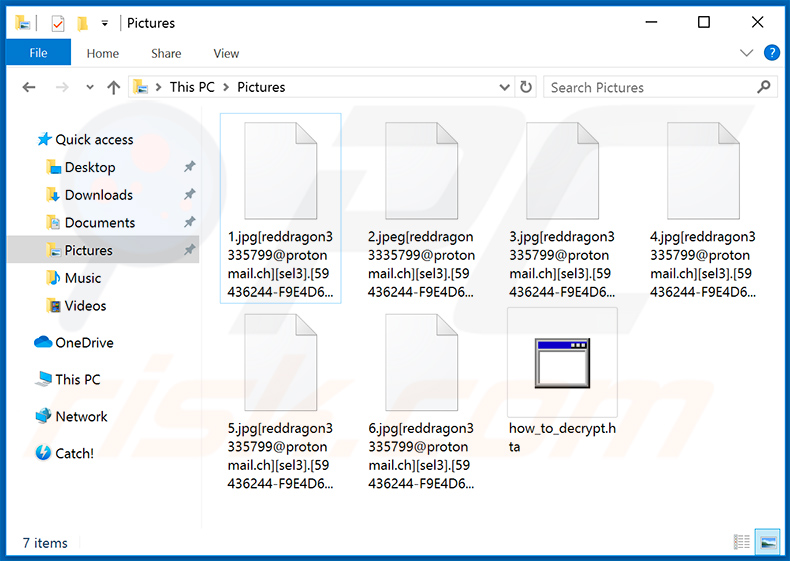Switch to the View tab
Image resolution: width=790 pixels, height=561 pixels.
point(226,54)
